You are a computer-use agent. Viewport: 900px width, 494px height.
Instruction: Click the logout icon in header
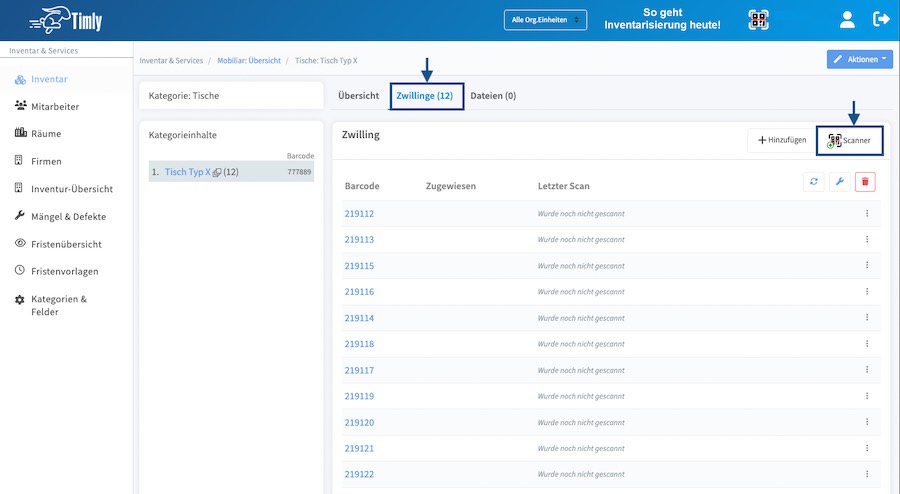tap(881, 19)
